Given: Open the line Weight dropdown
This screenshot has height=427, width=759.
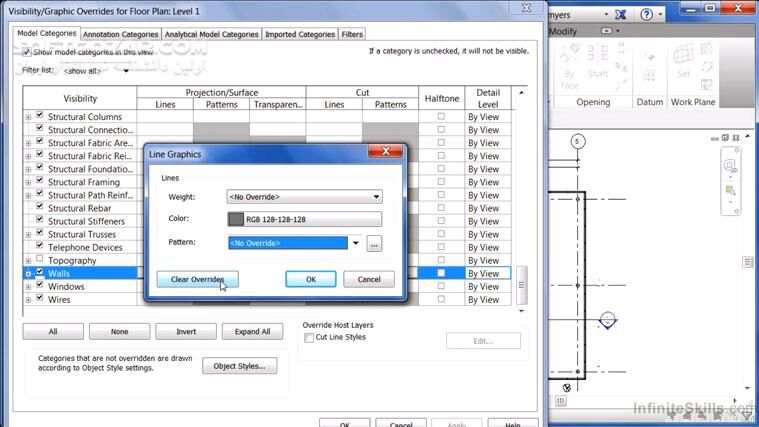Looking at the screenshot, I should 305,197.
